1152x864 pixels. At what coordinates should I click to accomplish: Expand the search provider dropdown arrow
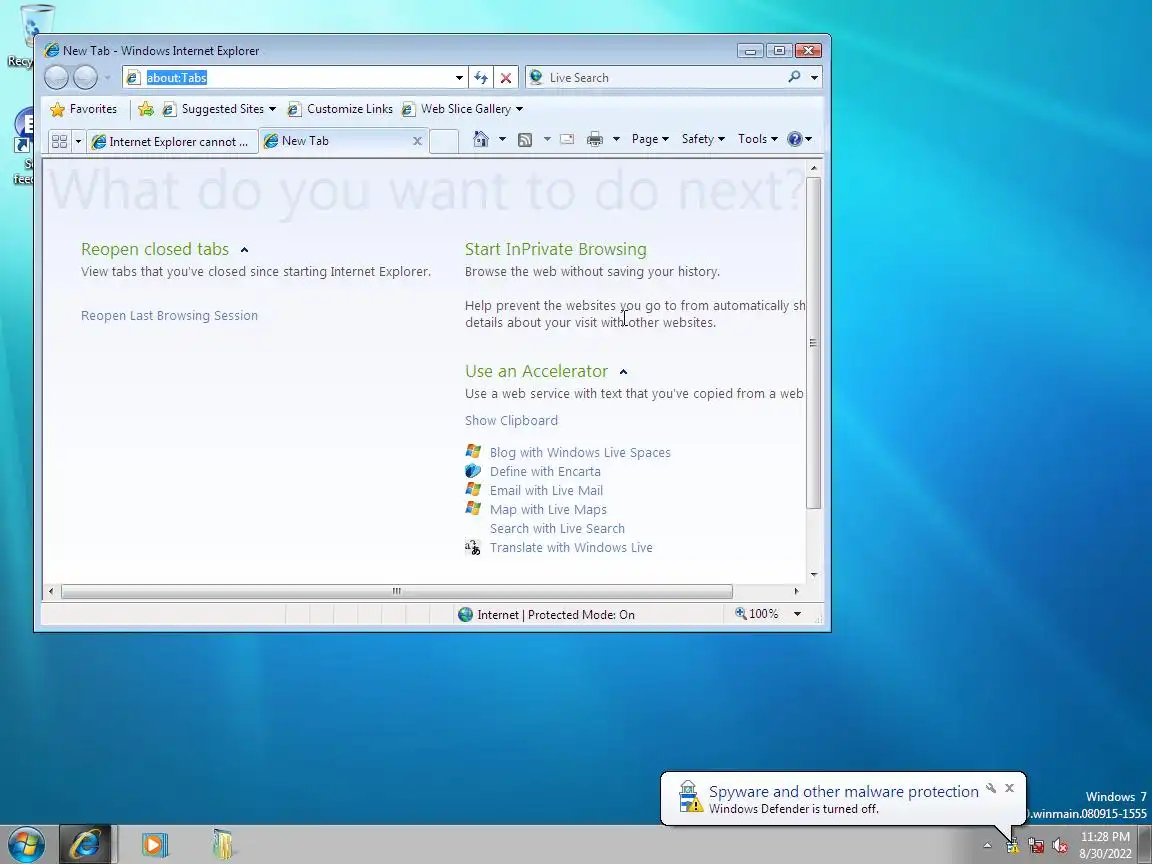814,77
